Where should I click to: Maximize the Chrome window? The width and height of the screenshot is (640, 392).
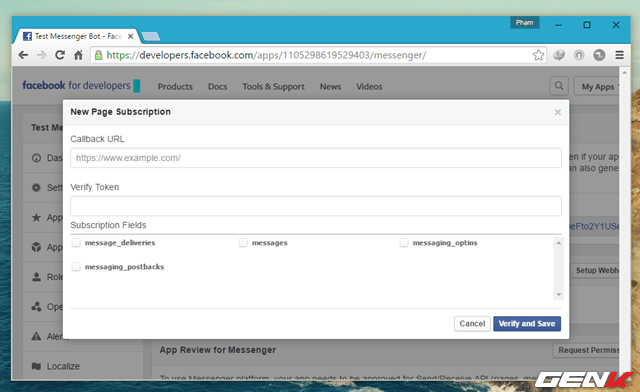click(587, 25)
